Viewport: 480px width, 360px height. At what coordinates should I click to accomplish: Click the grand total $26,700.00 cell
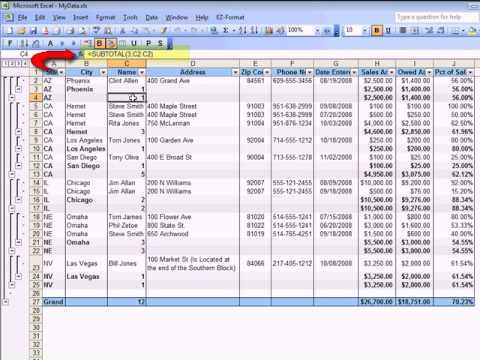(x=377, y=302)
